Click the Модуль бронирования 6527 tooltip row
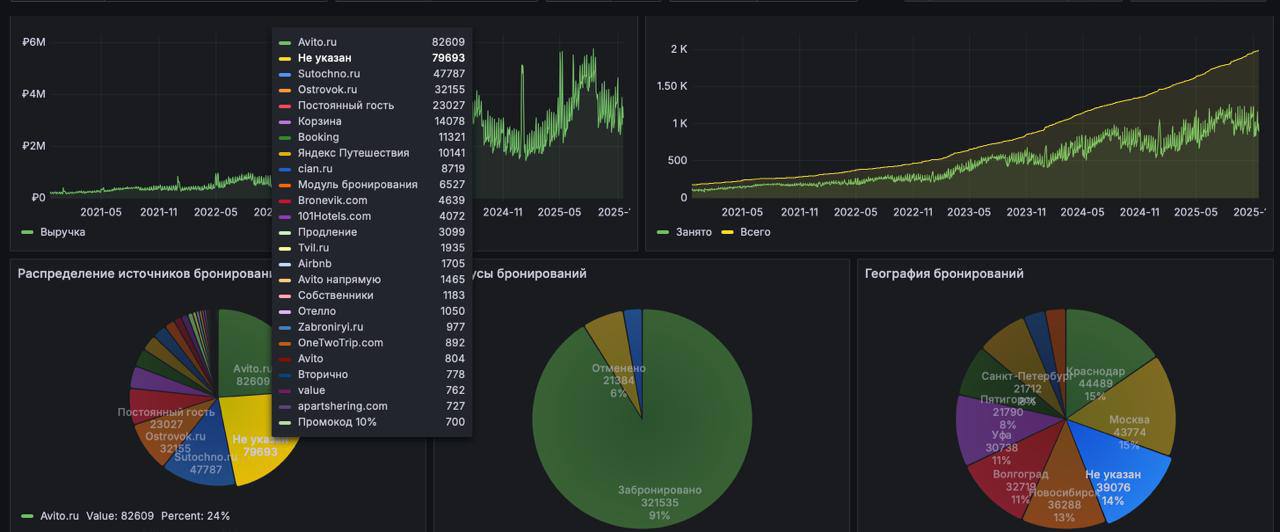Viewport: 1280px width, 532px height. pos(372,185)
